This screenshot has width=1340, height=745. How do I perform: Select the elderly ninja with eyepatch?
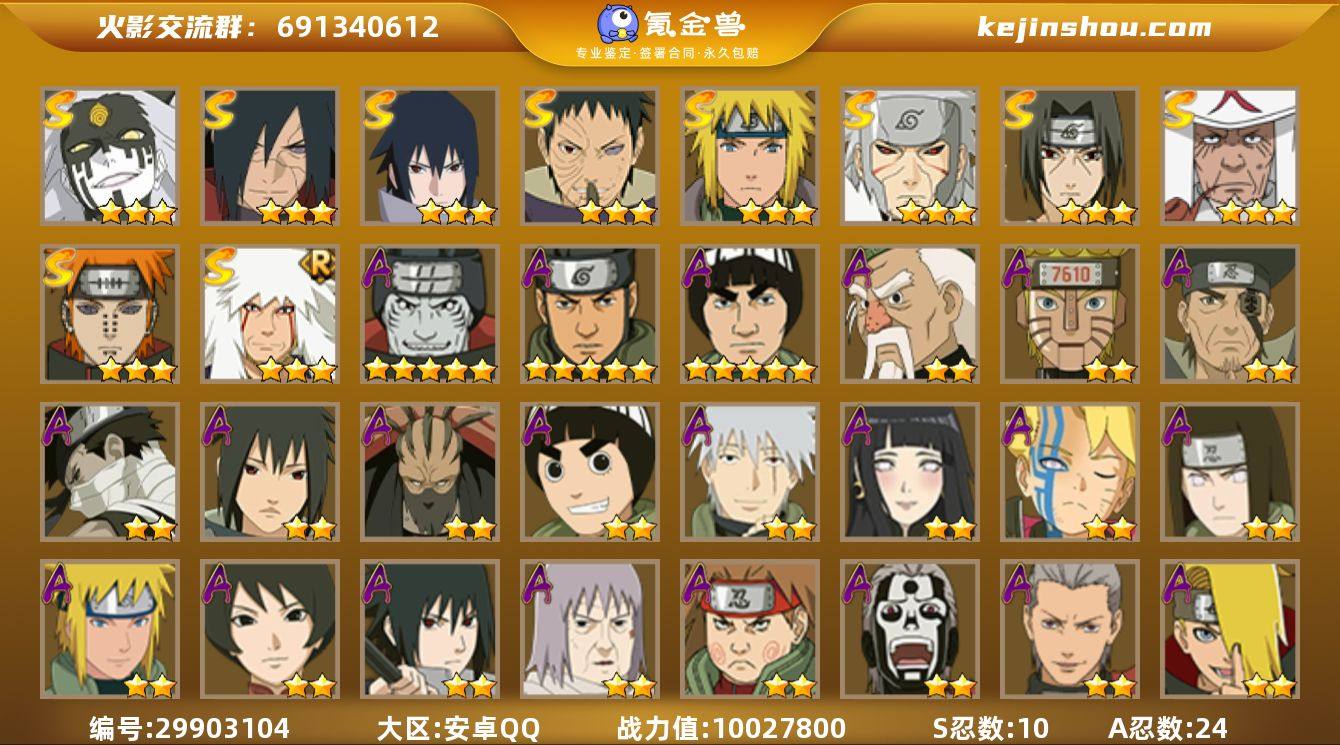pyautogui.click(x=1230, y=314)
